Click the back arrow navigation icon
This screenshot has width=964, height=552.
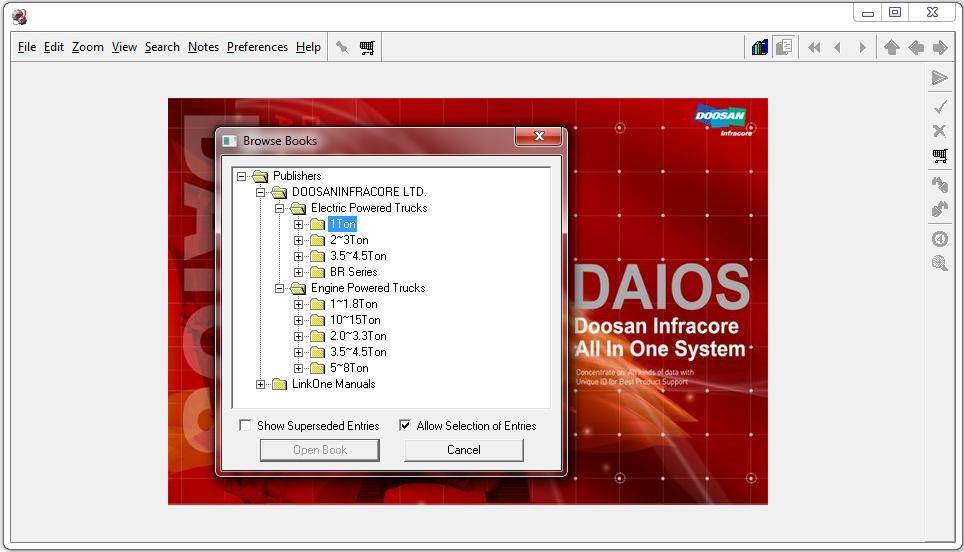pos(916,47)
